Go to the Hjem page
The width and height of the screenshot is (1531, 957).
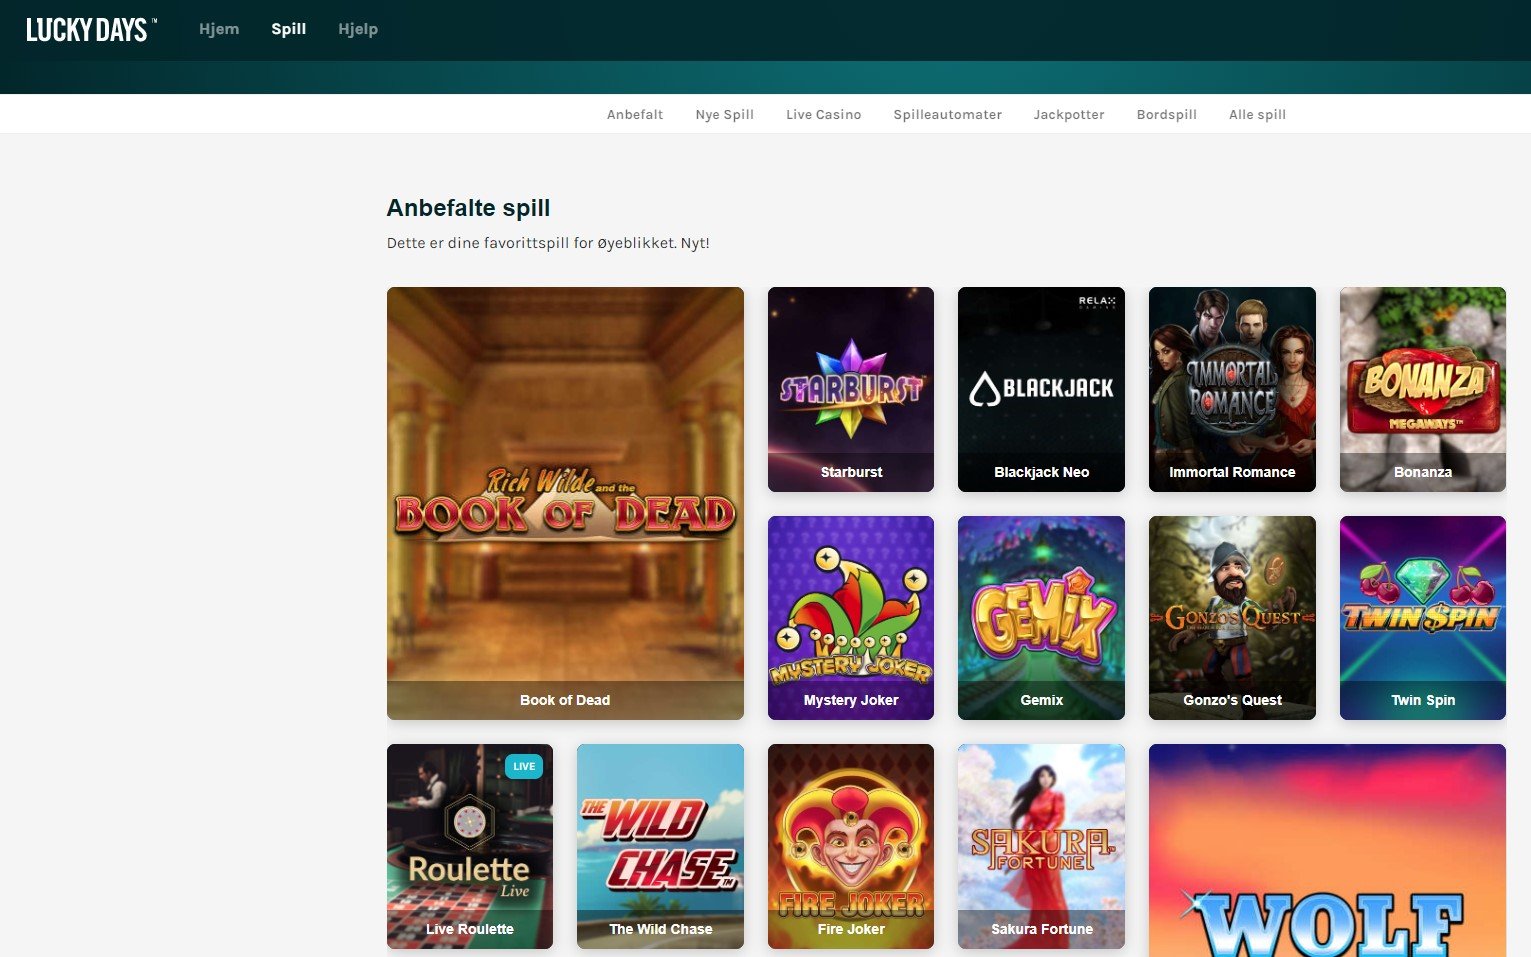pos(219,29)
